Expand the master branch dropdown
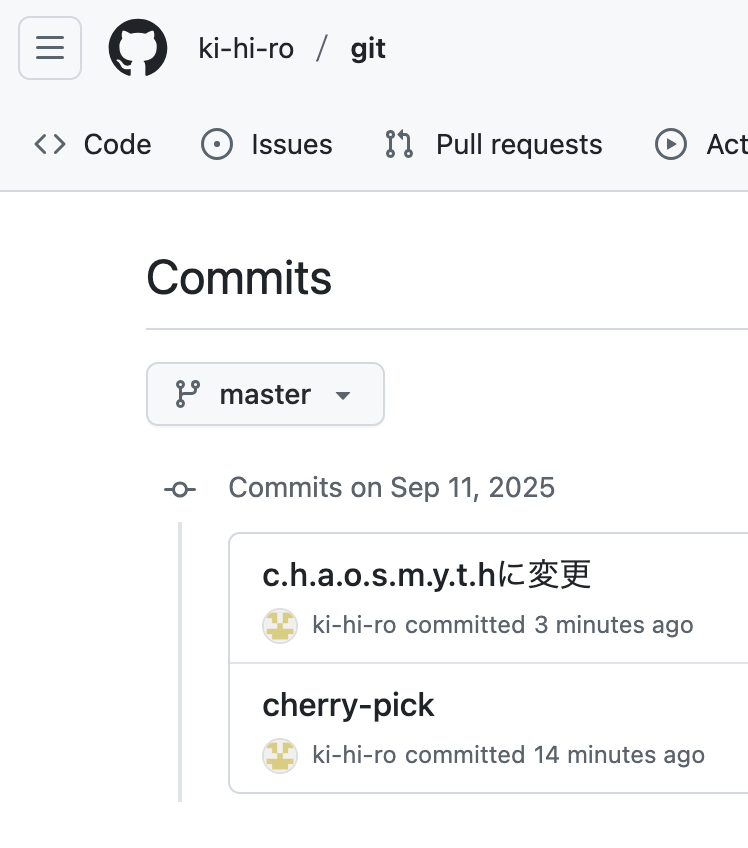 pos(265,394)
